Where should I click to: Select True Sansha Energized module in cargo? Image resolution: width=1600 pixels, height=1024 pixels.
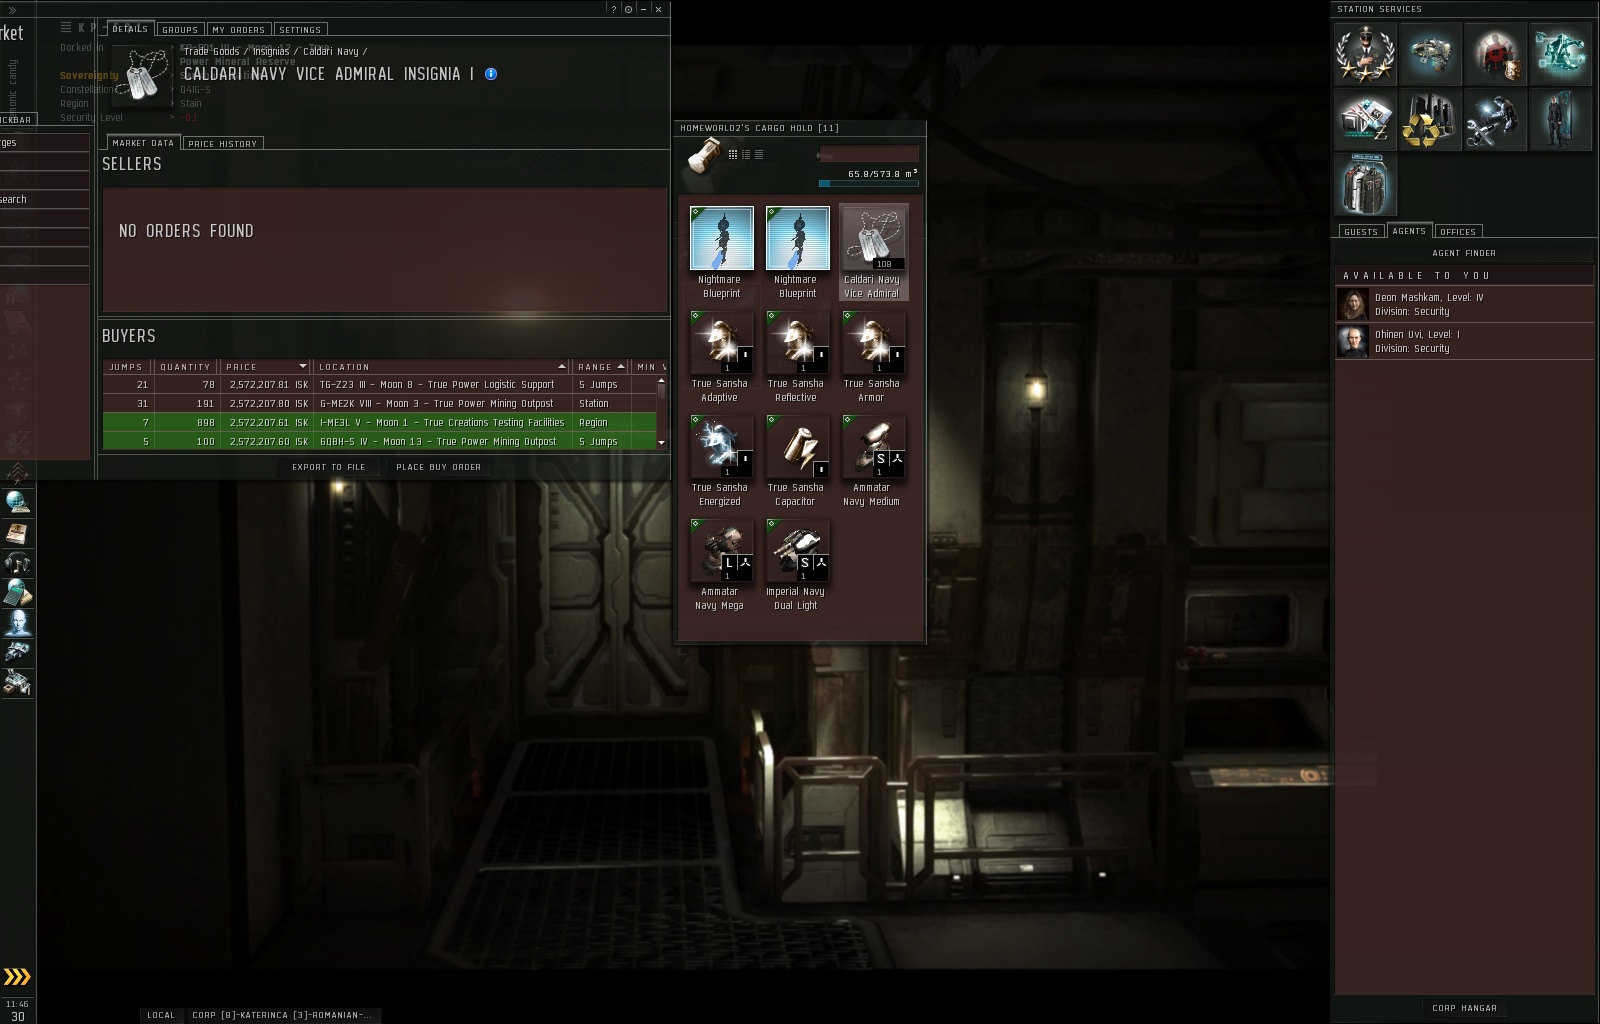(x=721, y=461)
